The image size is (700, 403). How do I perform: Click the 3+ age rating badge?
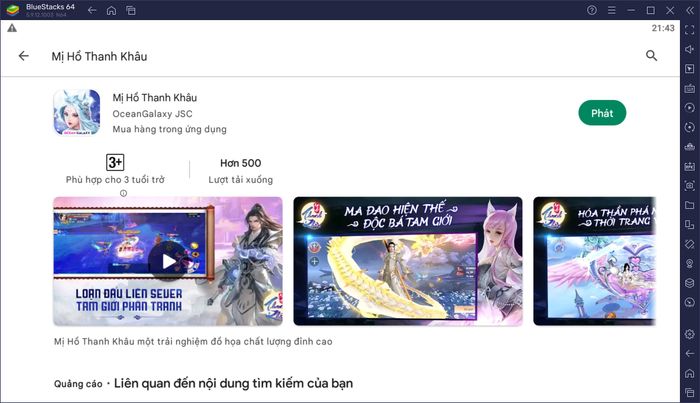tap(115, 162)
